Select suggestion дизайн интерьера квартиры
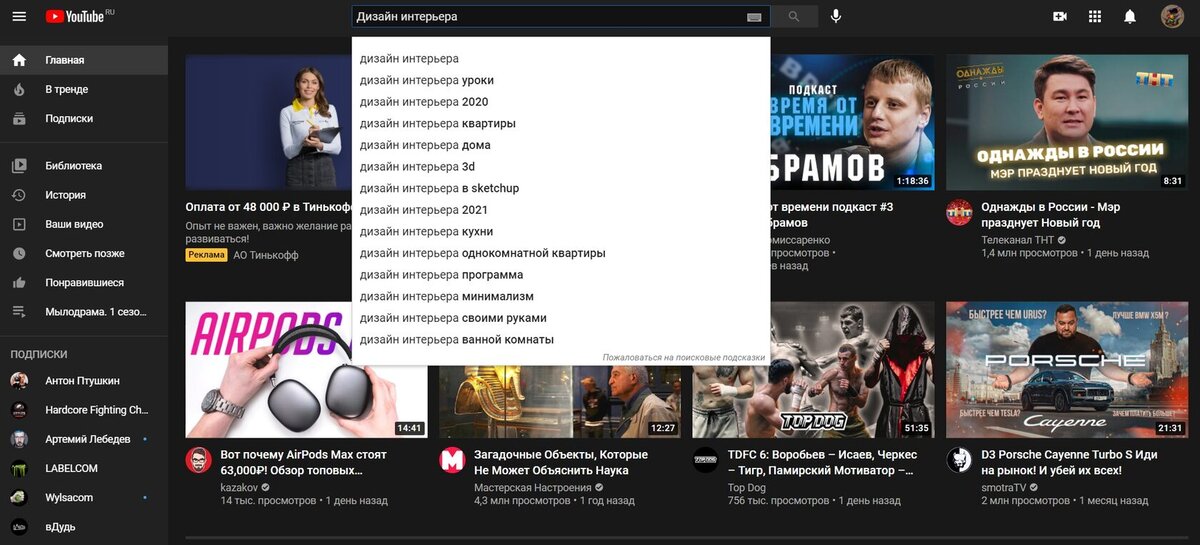This screenshot has width=1200, height=545. (x=561, y=124)
